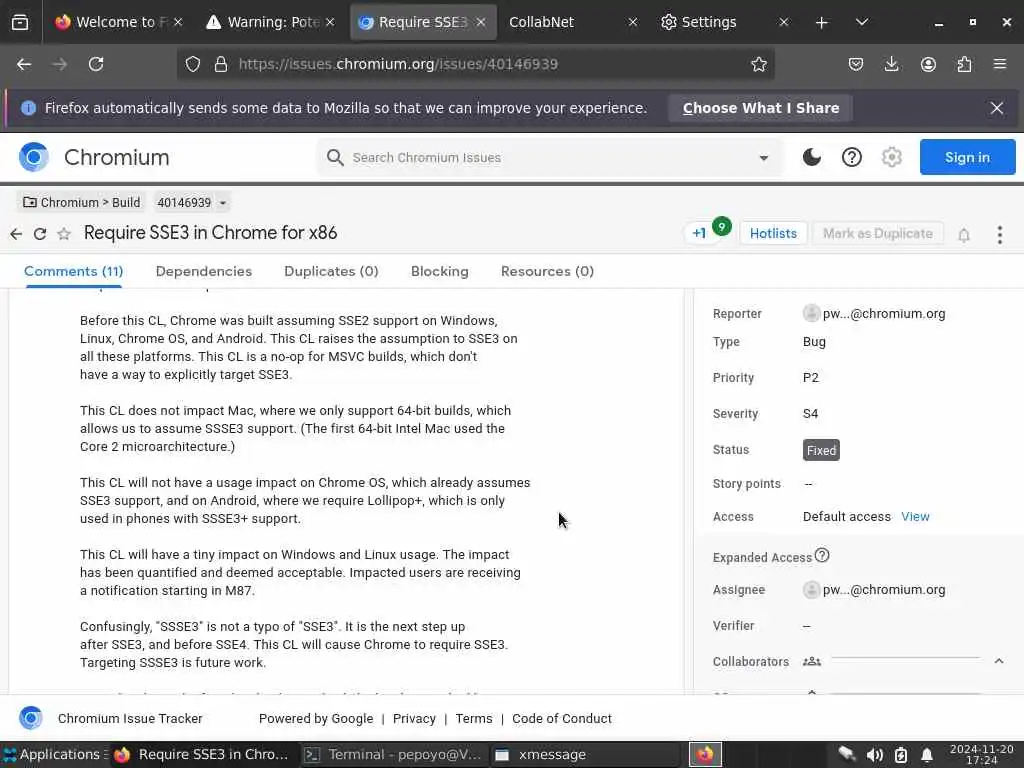Click the notification bell icon for issue
Viewport: 1024px width, 768px height.
(964, 235)
